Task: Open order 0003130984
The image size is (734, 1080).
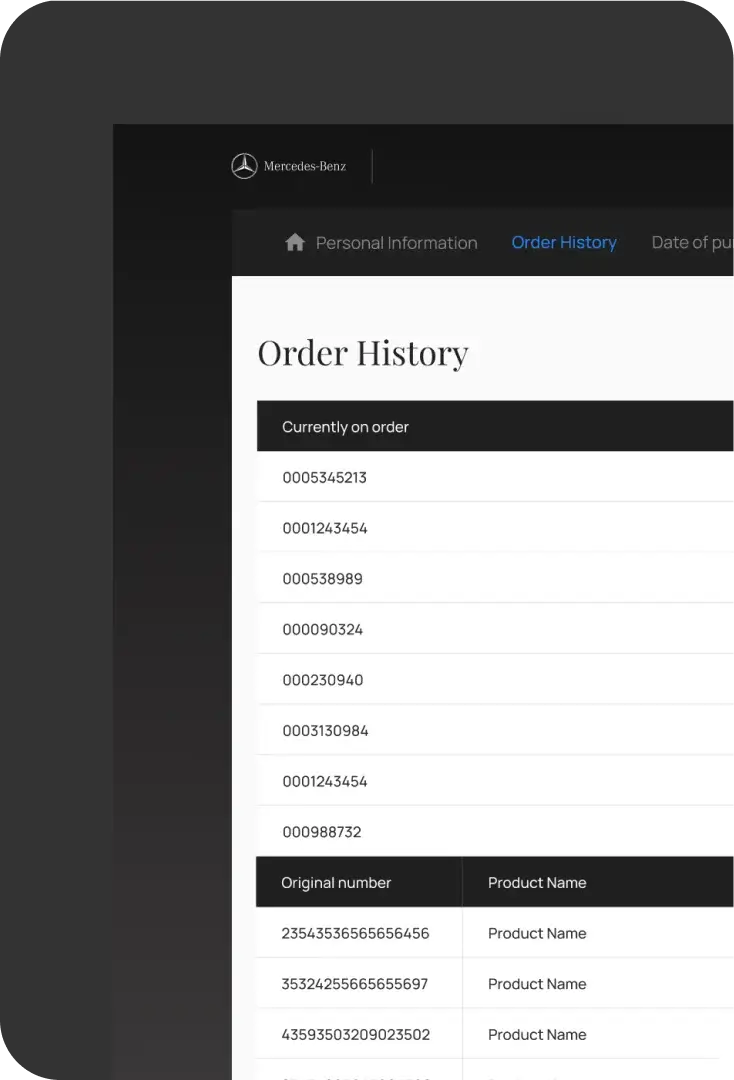Action: click(x=325, y=731)
